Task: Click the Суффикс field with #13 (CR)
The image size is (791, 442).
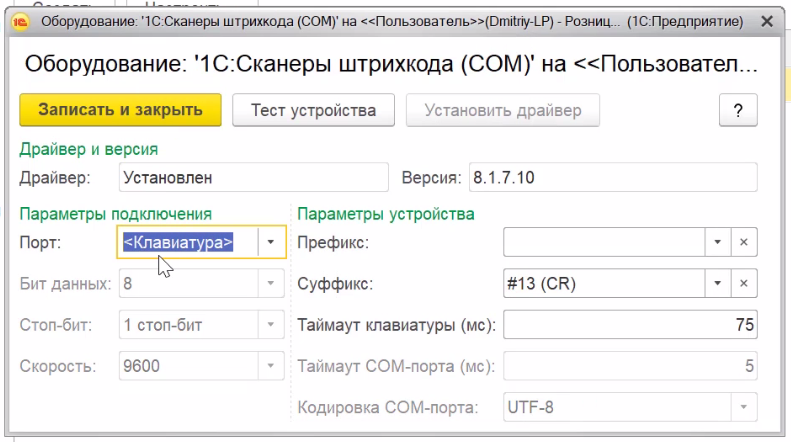Action: pyautogui.click(x=604, y=283)
